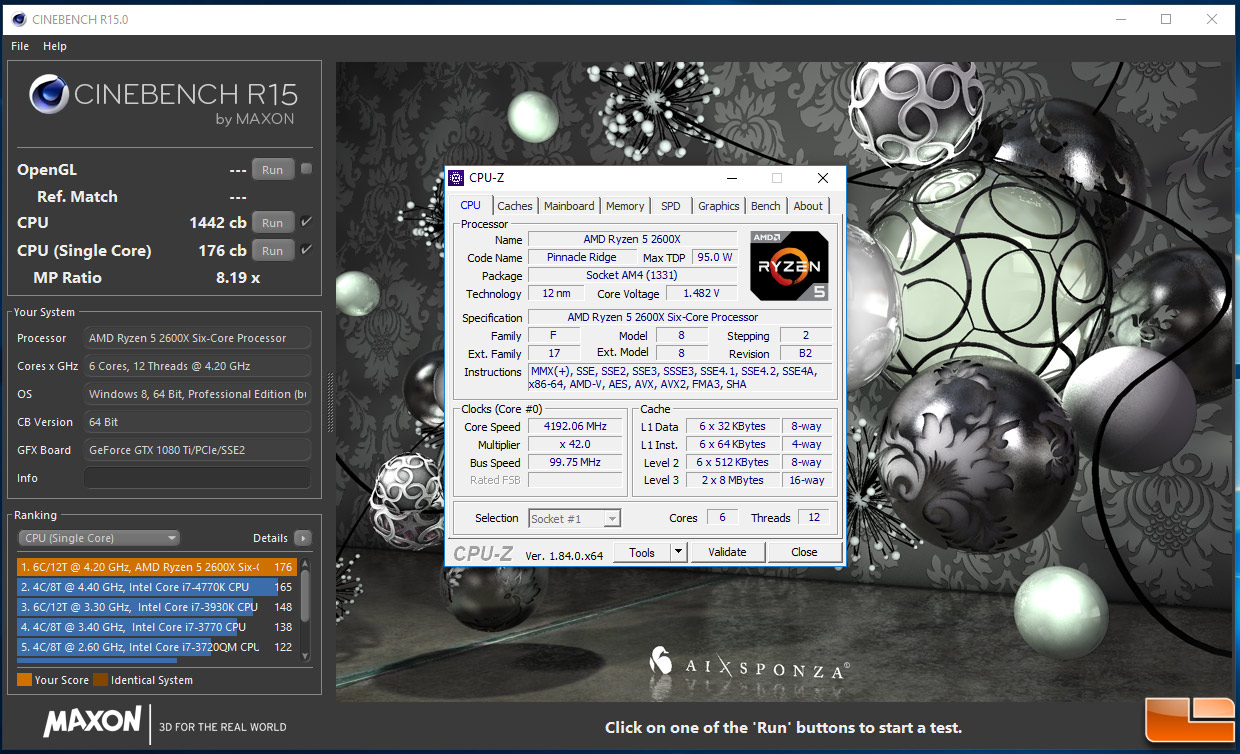This screenshot has width=1240, height=754.
Task: Select ranking row 'AMD Ryzen 5 2600X Six-'
Action: point(157,567)
